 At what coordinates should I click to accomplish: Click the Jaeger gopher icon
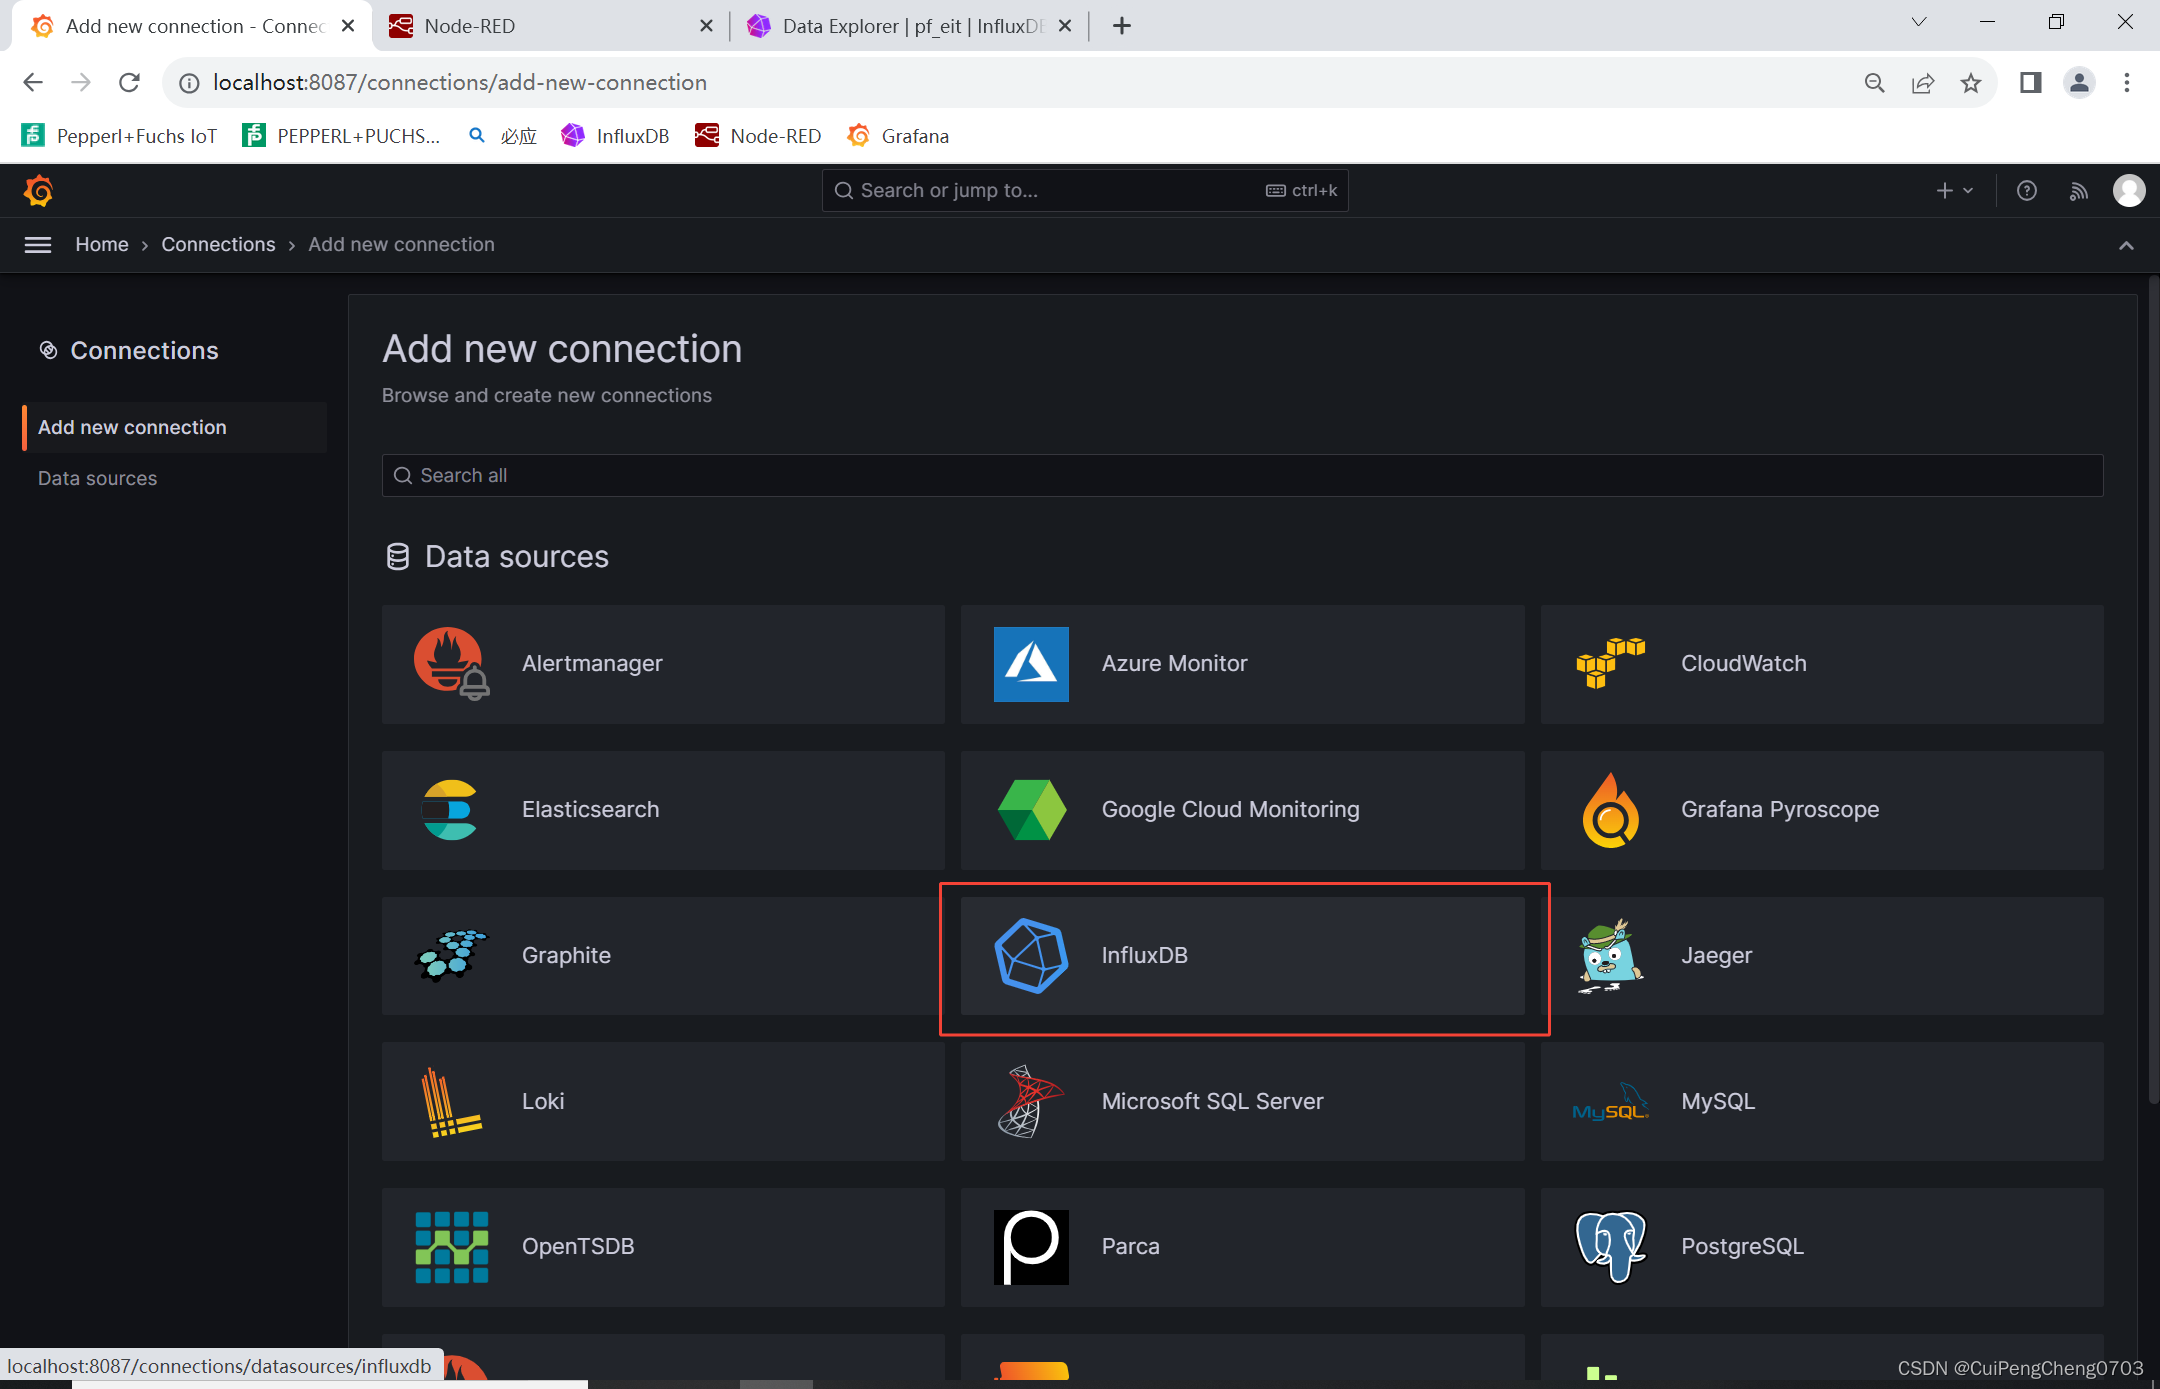(x=1610, y=956)
